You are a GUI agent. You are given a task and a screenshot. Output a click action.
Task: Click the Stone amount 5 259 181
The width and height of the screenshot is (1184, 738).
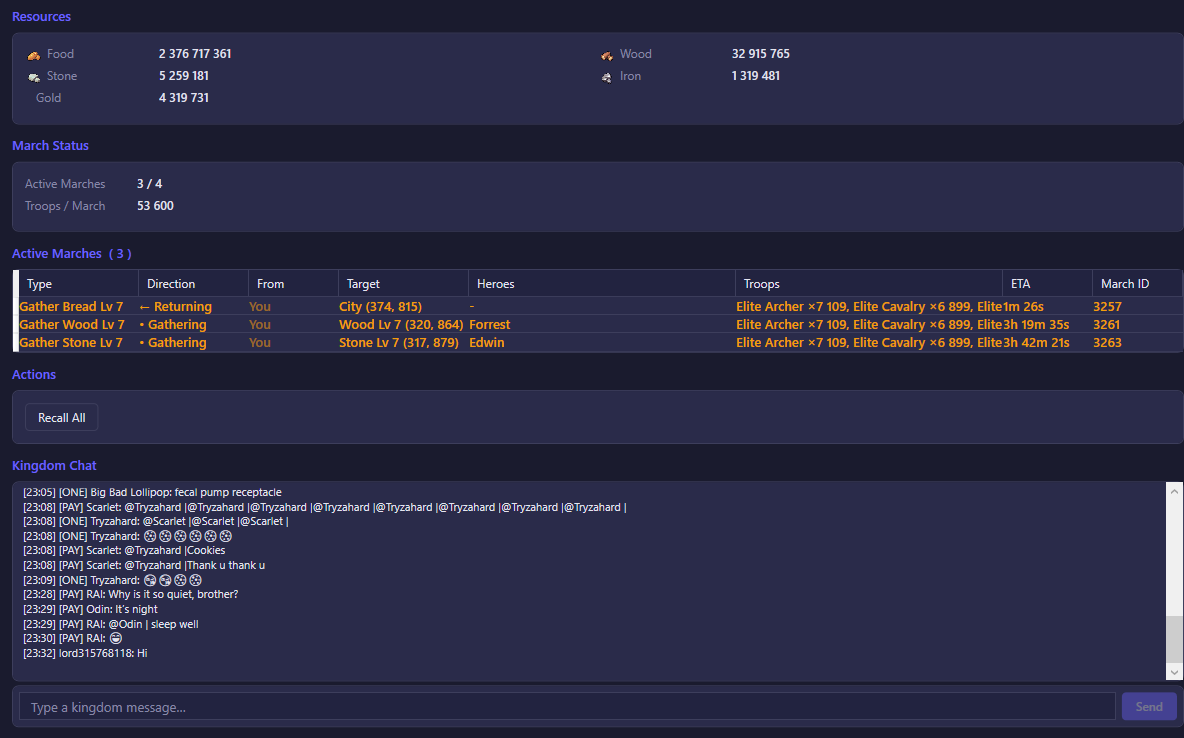click(183, 76)
